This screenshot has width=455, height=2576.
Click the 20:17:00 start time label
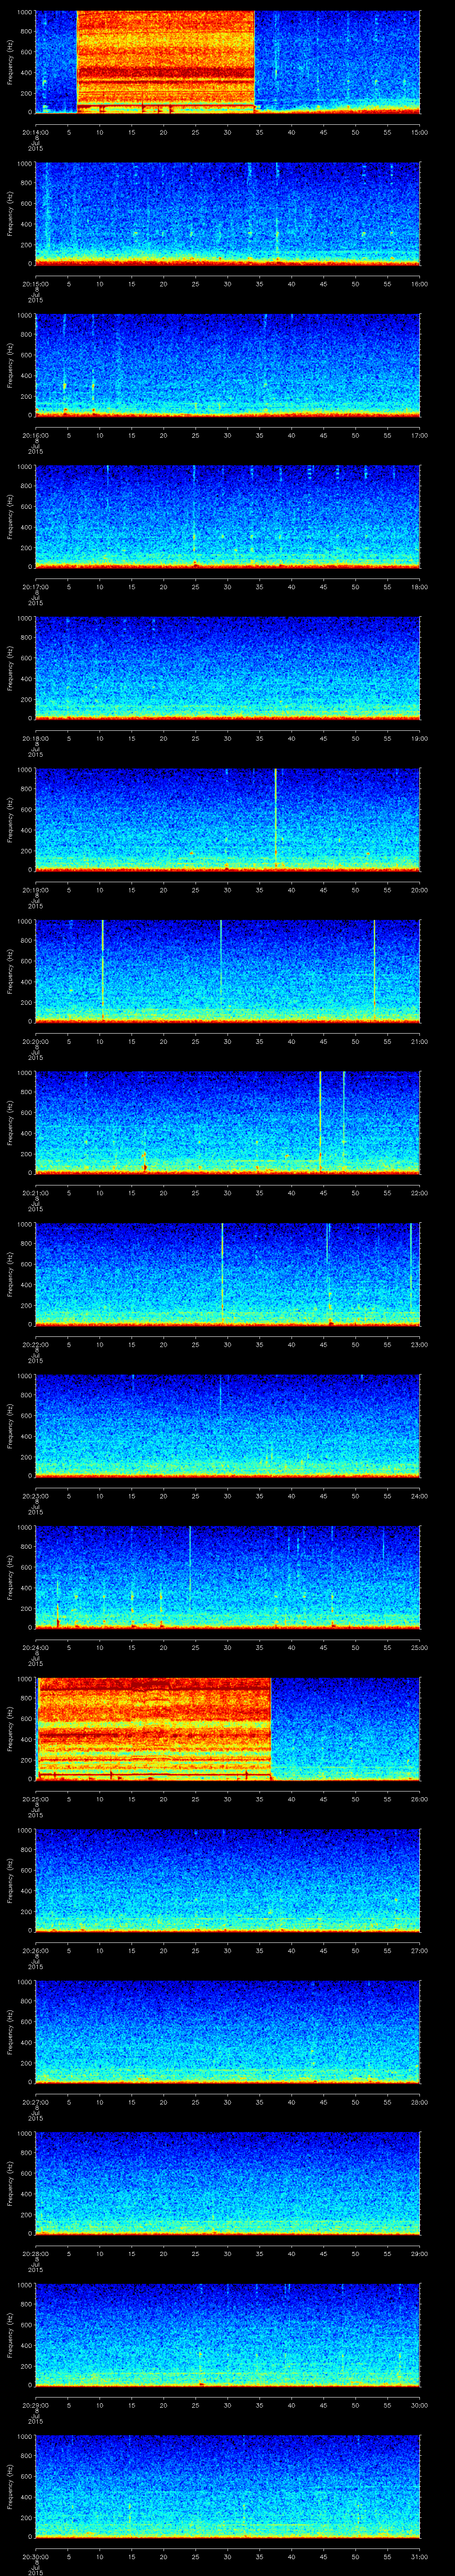pos(35,587)
